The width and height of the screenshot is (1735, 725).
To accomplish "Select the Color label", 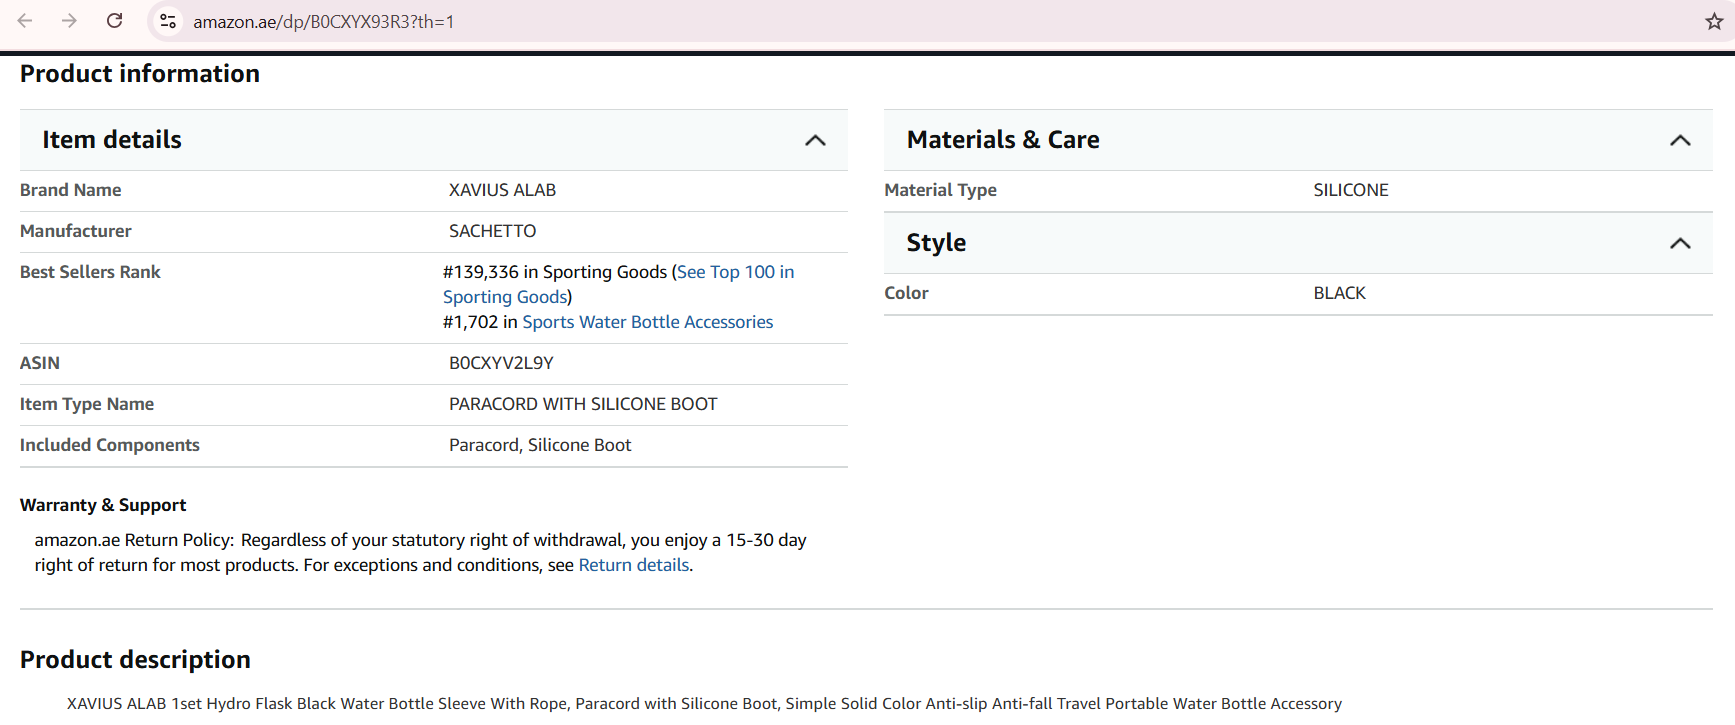I will [x=906, y=293].
